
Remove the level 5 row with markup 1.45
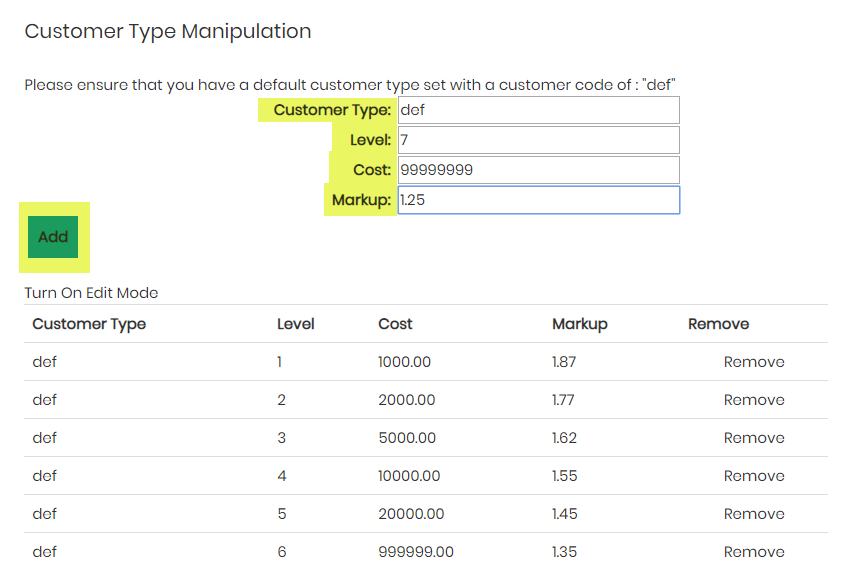point(754,514)
